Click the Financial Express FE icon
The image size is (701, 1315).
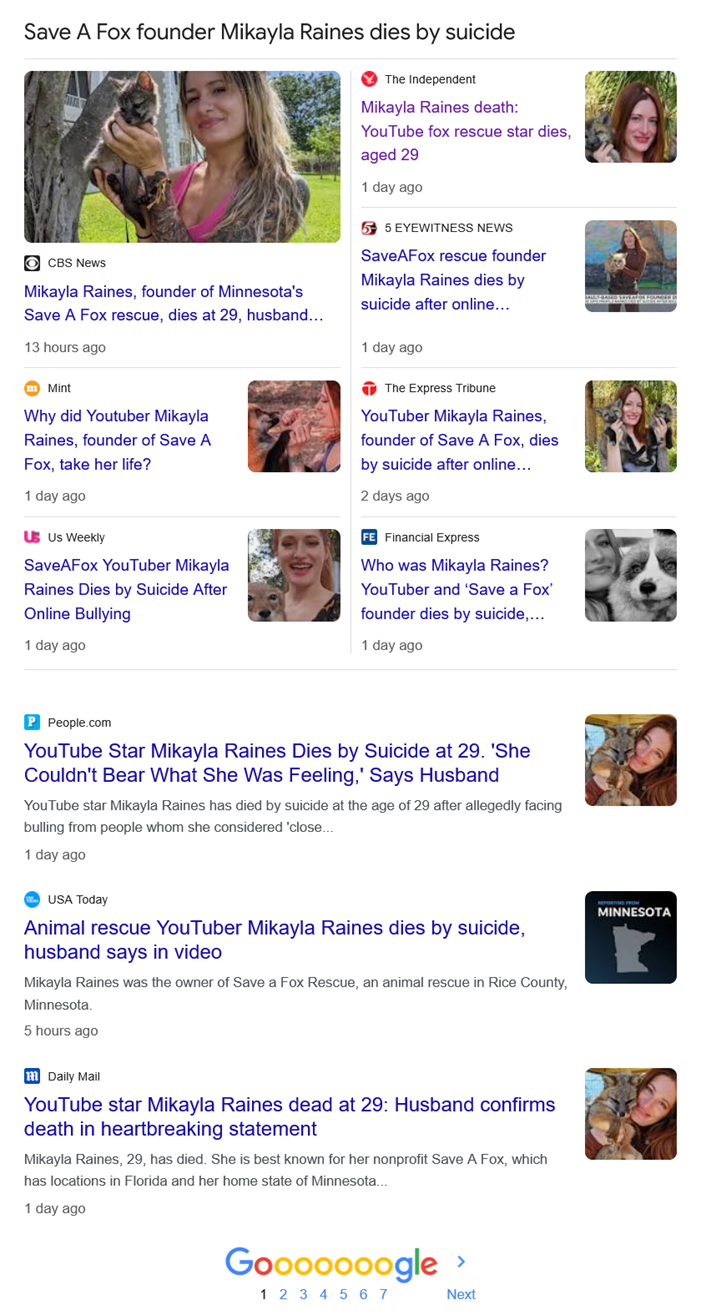pos(369,537)
